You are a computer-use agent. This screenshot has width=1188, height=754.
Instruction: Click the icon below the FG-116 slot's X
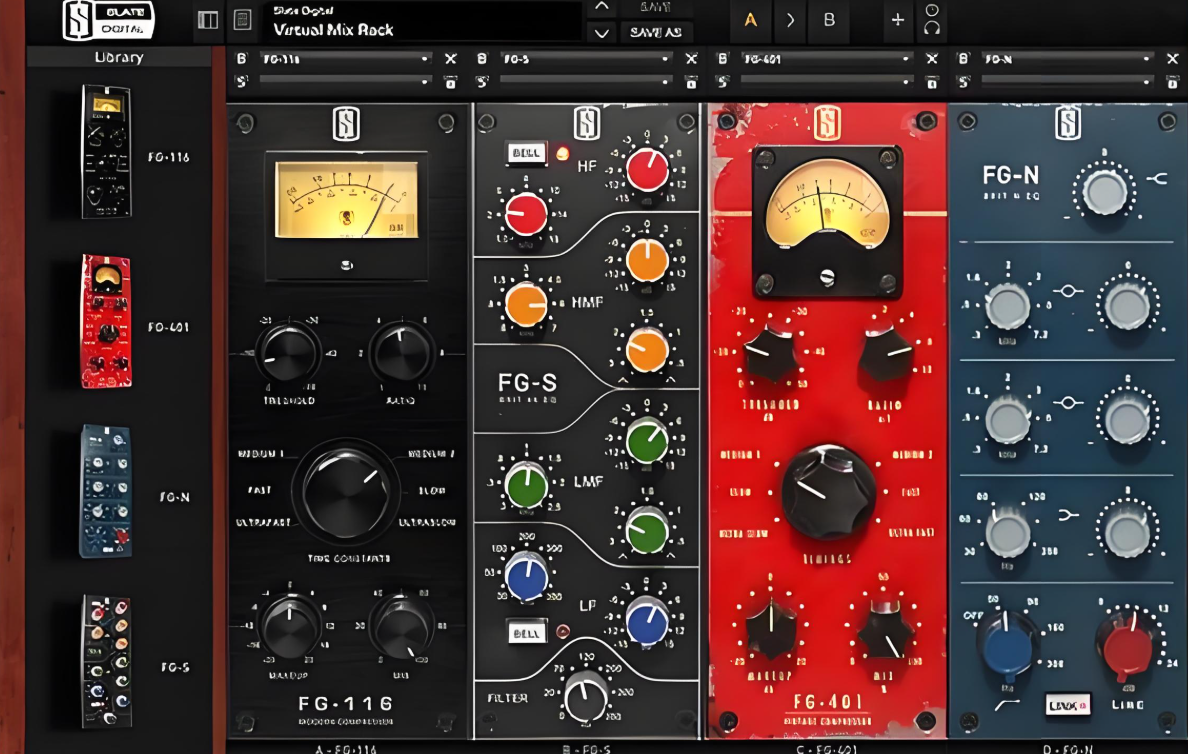tap(451, 82)
